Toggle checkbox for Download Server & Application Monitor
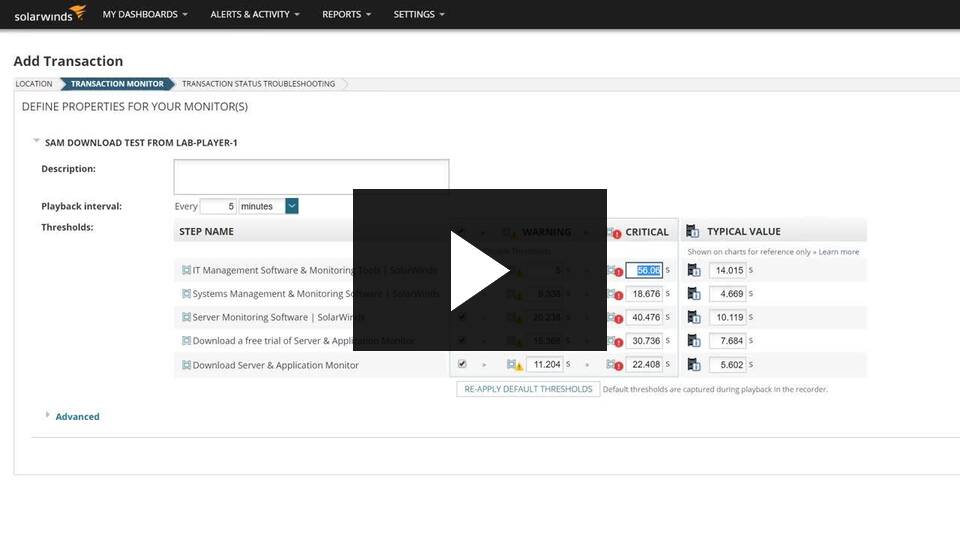Viewport: 960px width, 540px height. tap(462, 364)
